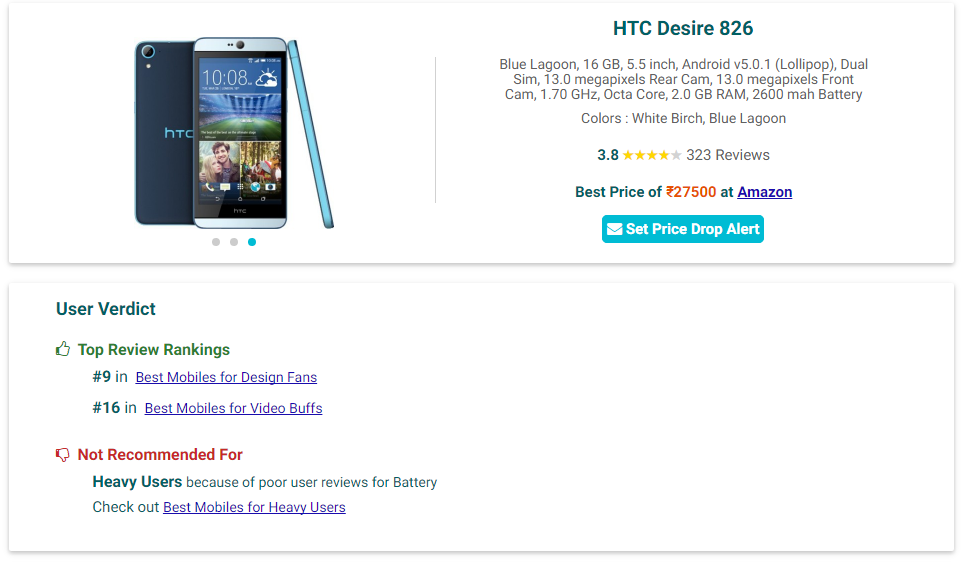The height and width of the screenshot is (562, 965).
Task: Click the star rating icons
Action: 652,155
